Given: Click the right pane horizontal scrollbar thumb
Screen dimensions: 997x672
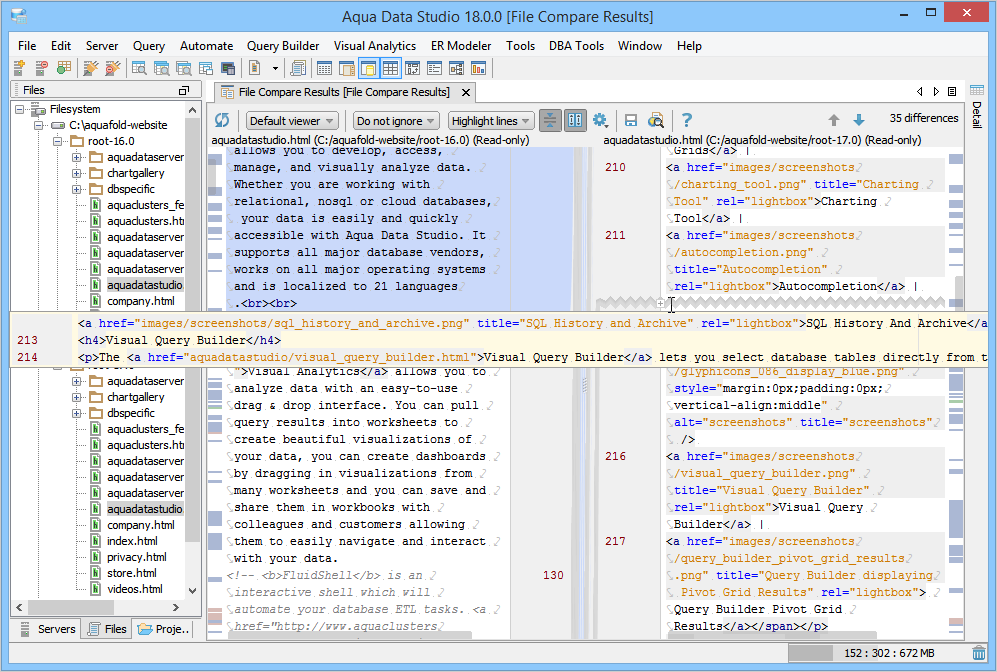Looking at the screenshot, I should coord(772,635).
